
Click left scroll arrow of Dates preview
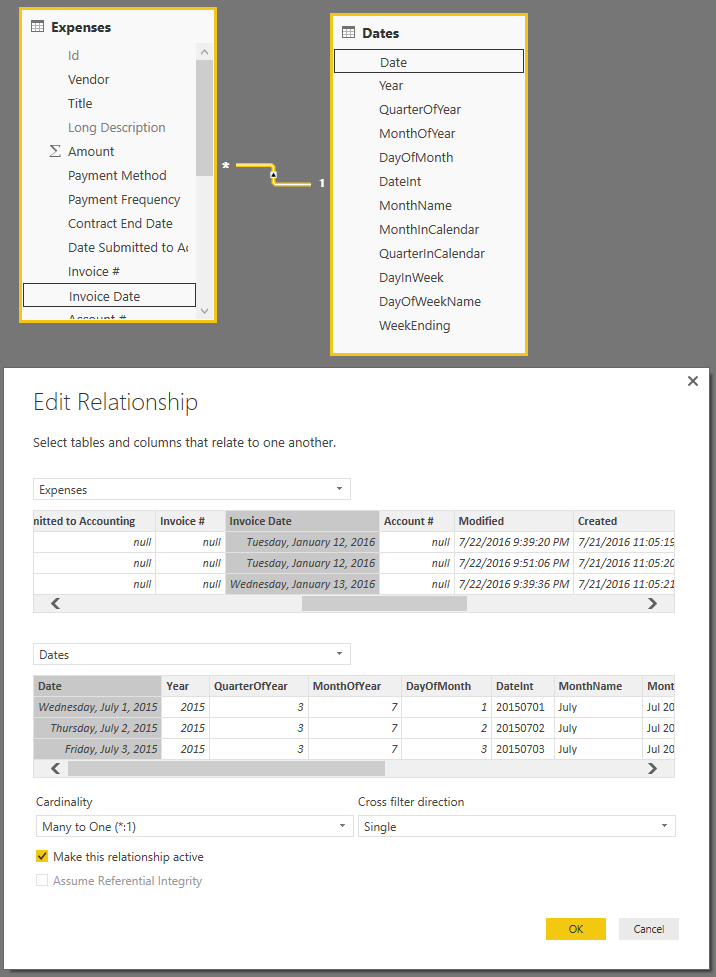point(55,768)
